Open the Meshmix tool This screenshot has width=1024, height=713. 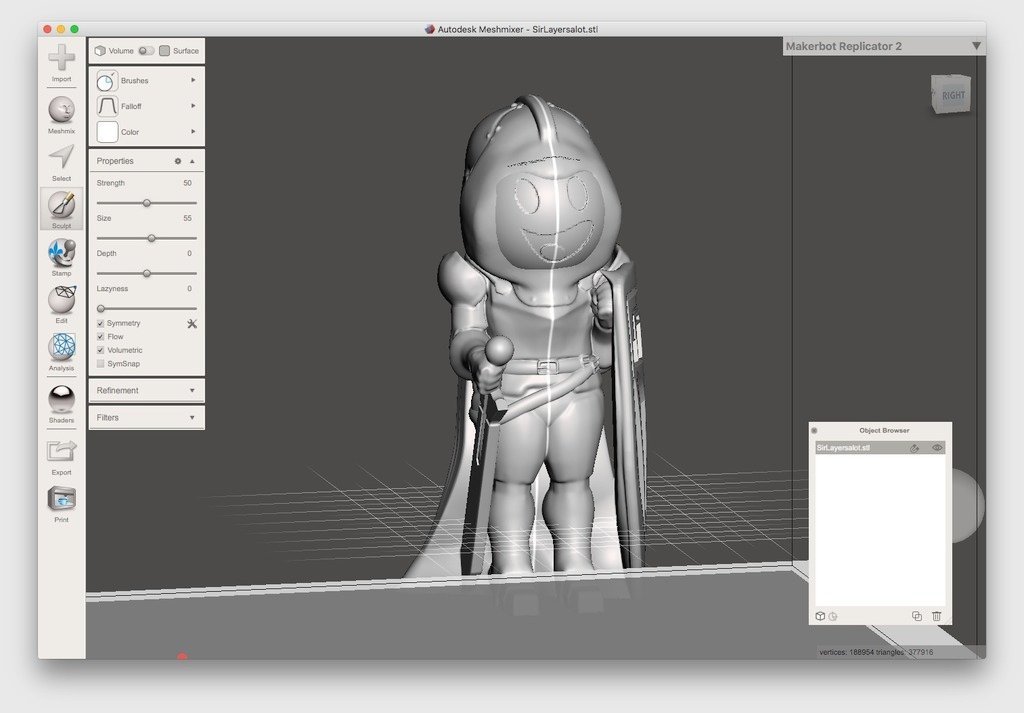pos(61,110)
